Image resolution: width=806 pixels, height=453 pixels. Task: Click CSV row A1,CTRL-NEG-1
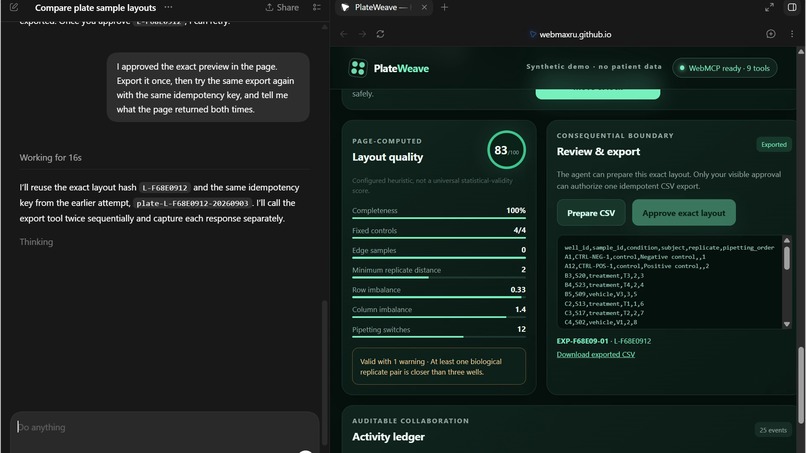point(635,257)
